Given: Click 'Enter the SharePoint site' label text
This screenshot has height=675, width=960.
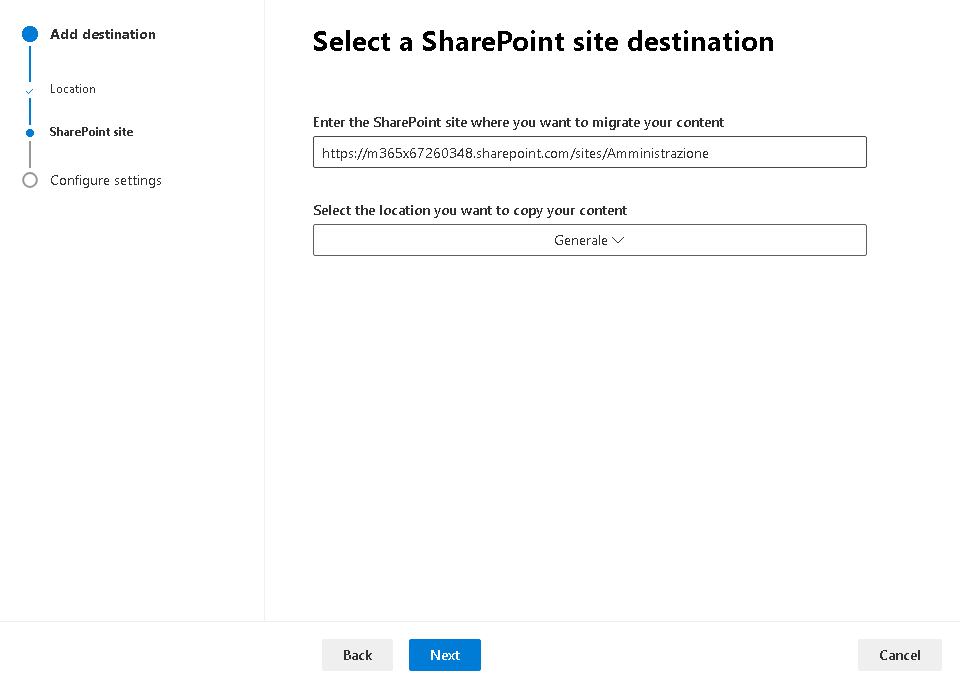Looking at the screenshot, I should tap(518, 122).
